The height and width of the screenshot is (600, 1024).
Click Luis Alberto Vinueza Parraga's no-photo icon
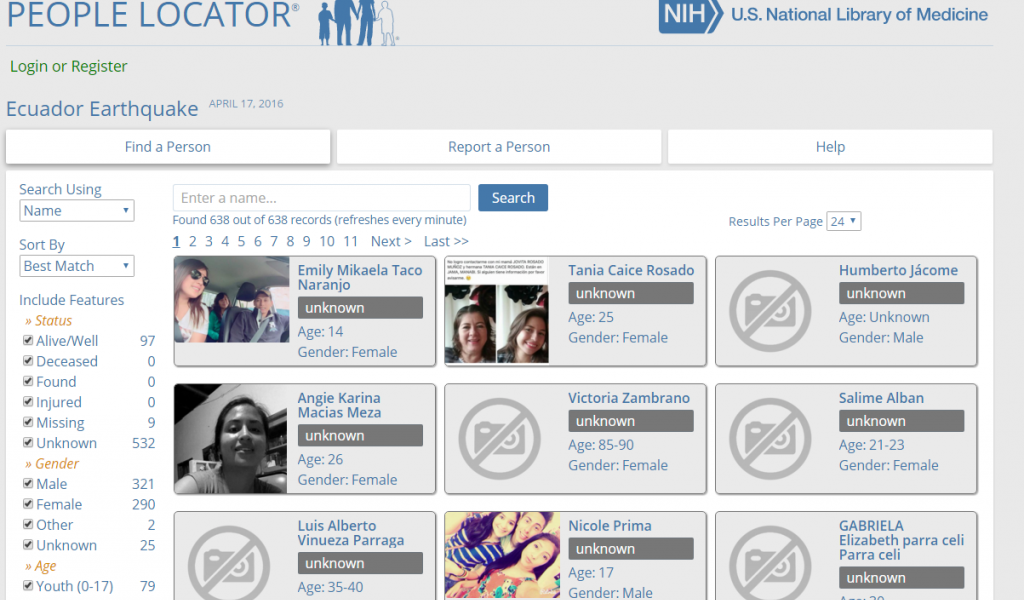pos(229,560)
